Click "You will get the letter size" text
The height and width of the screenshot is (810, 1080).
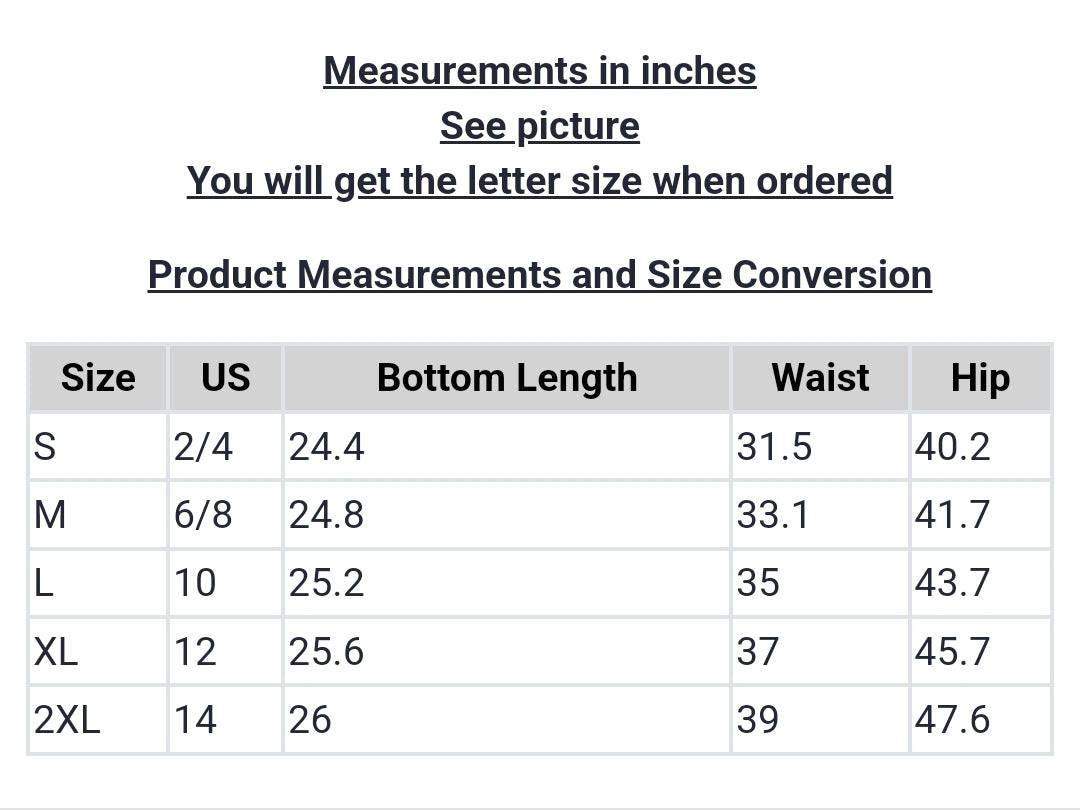(540, 181)
